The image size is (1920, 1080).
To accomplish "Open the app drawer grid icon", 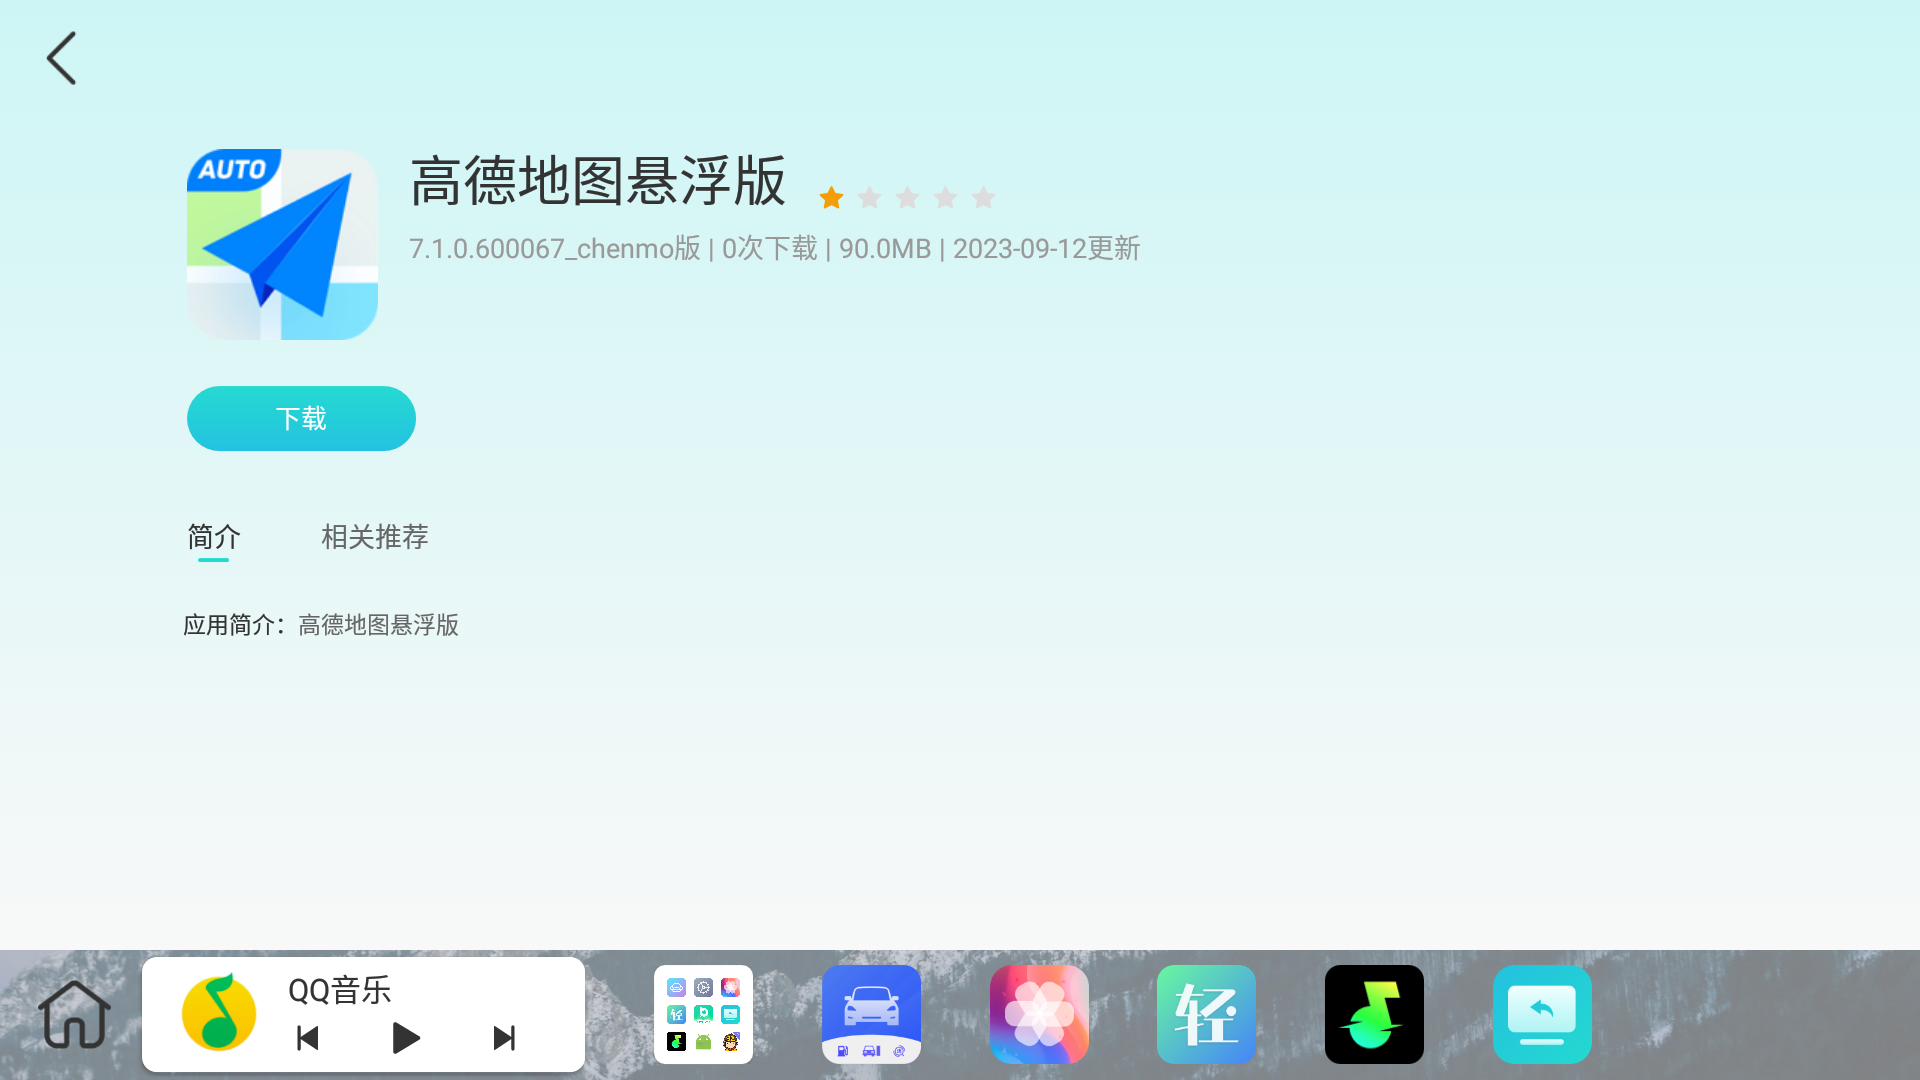I will click(703, 1014).
